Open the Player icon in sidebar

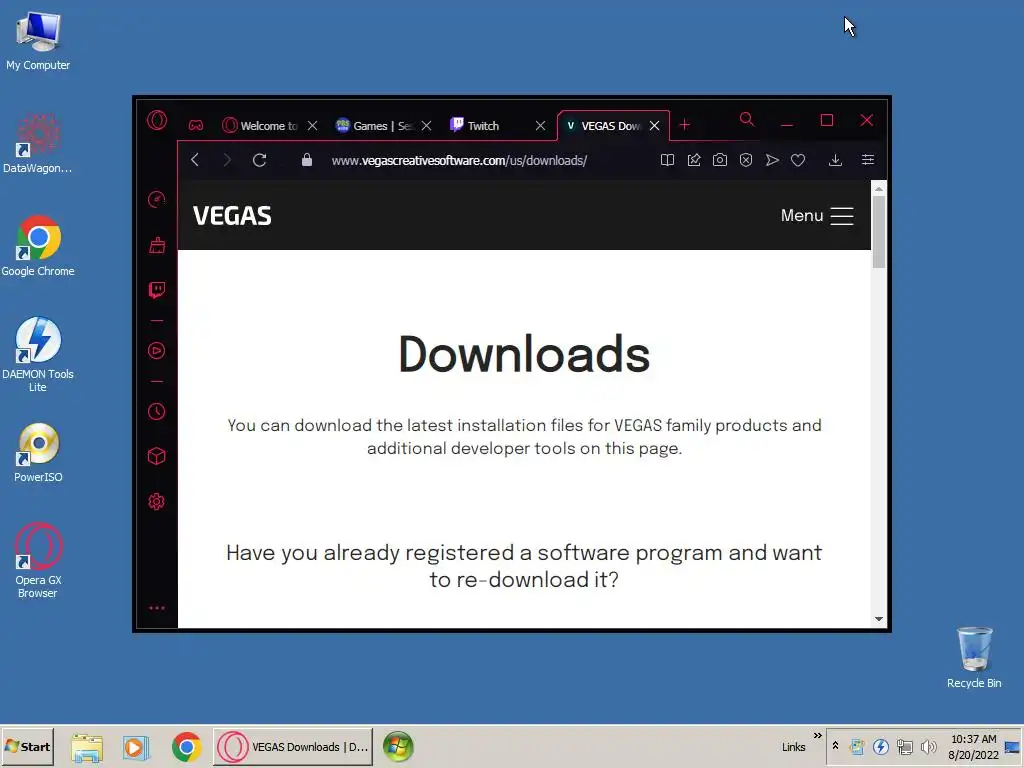(x=157, y=351)
